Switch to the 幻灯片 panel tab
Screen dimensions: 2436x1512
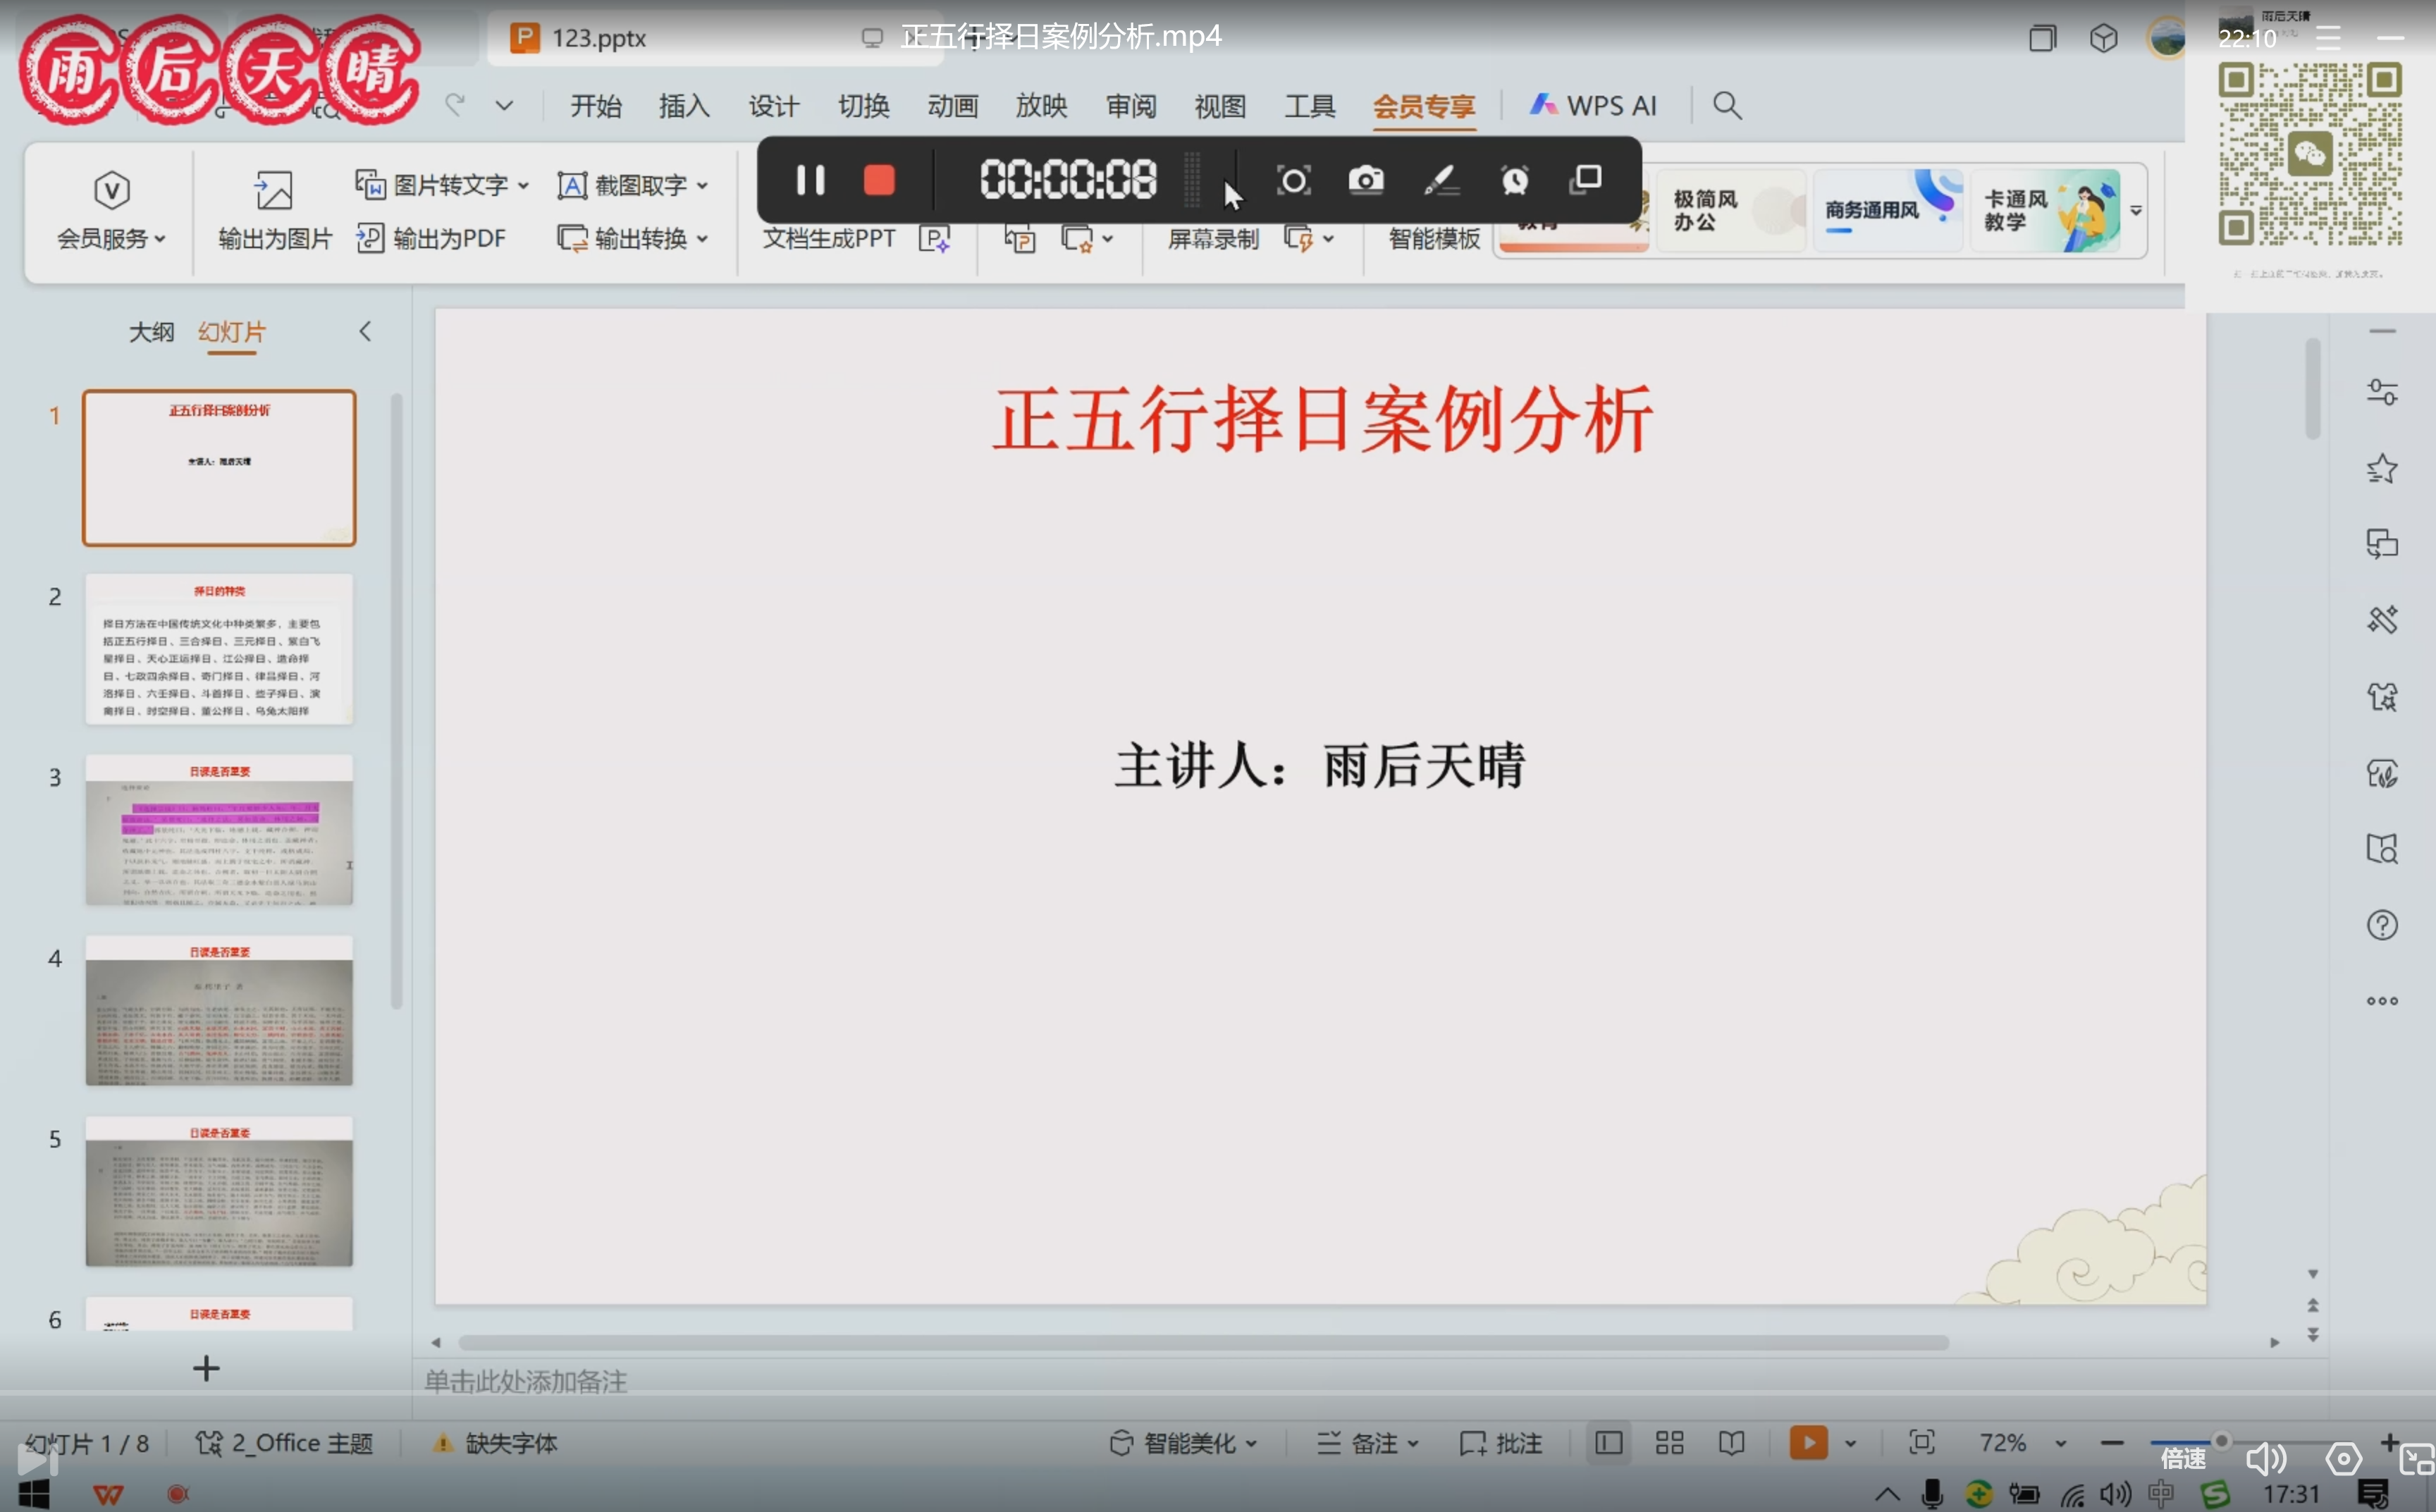231,332
